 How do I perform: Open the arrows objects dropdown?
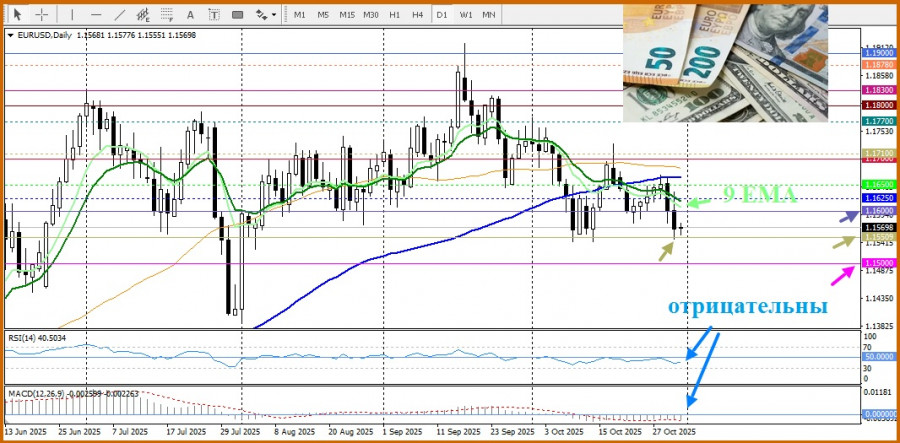click(x=265, y=14)
